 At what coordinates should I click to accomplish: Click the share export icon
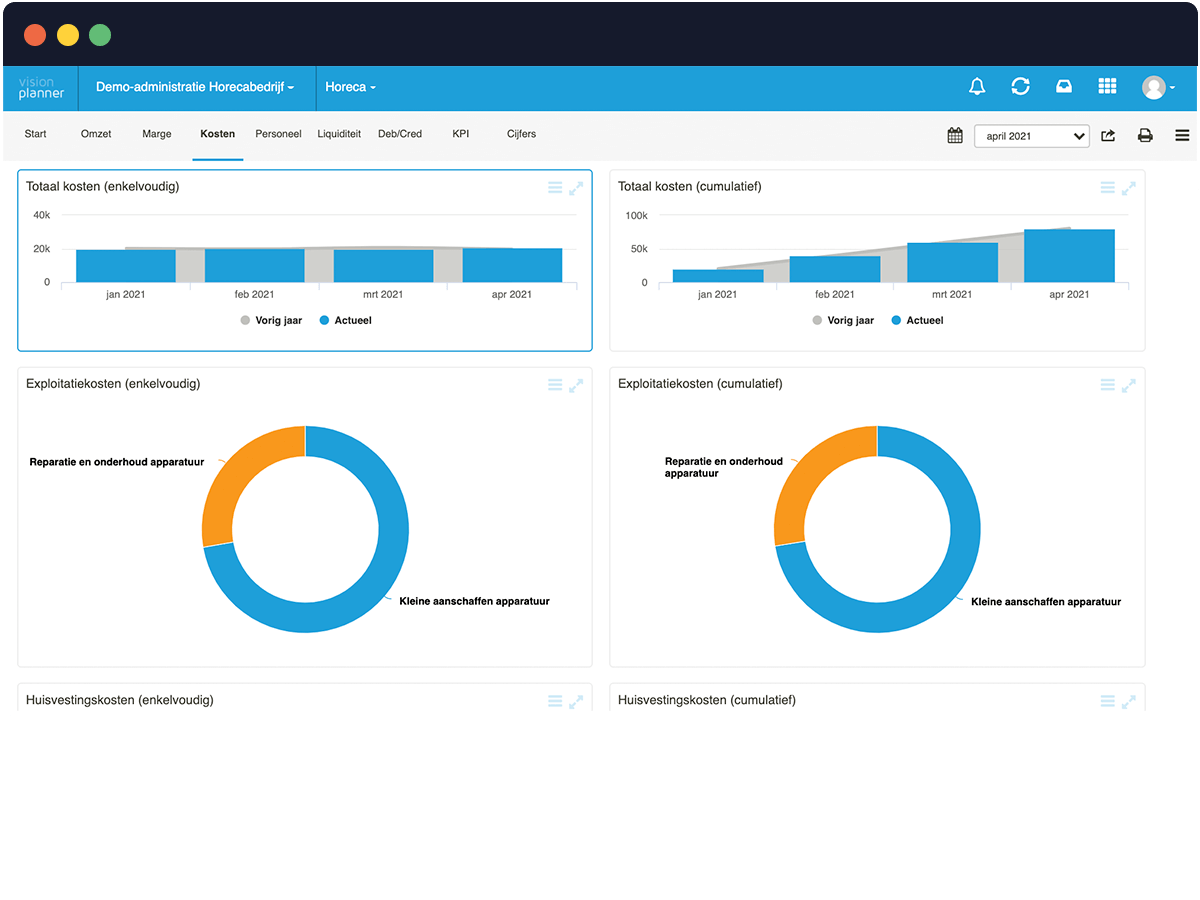[x=1108, y=136]
